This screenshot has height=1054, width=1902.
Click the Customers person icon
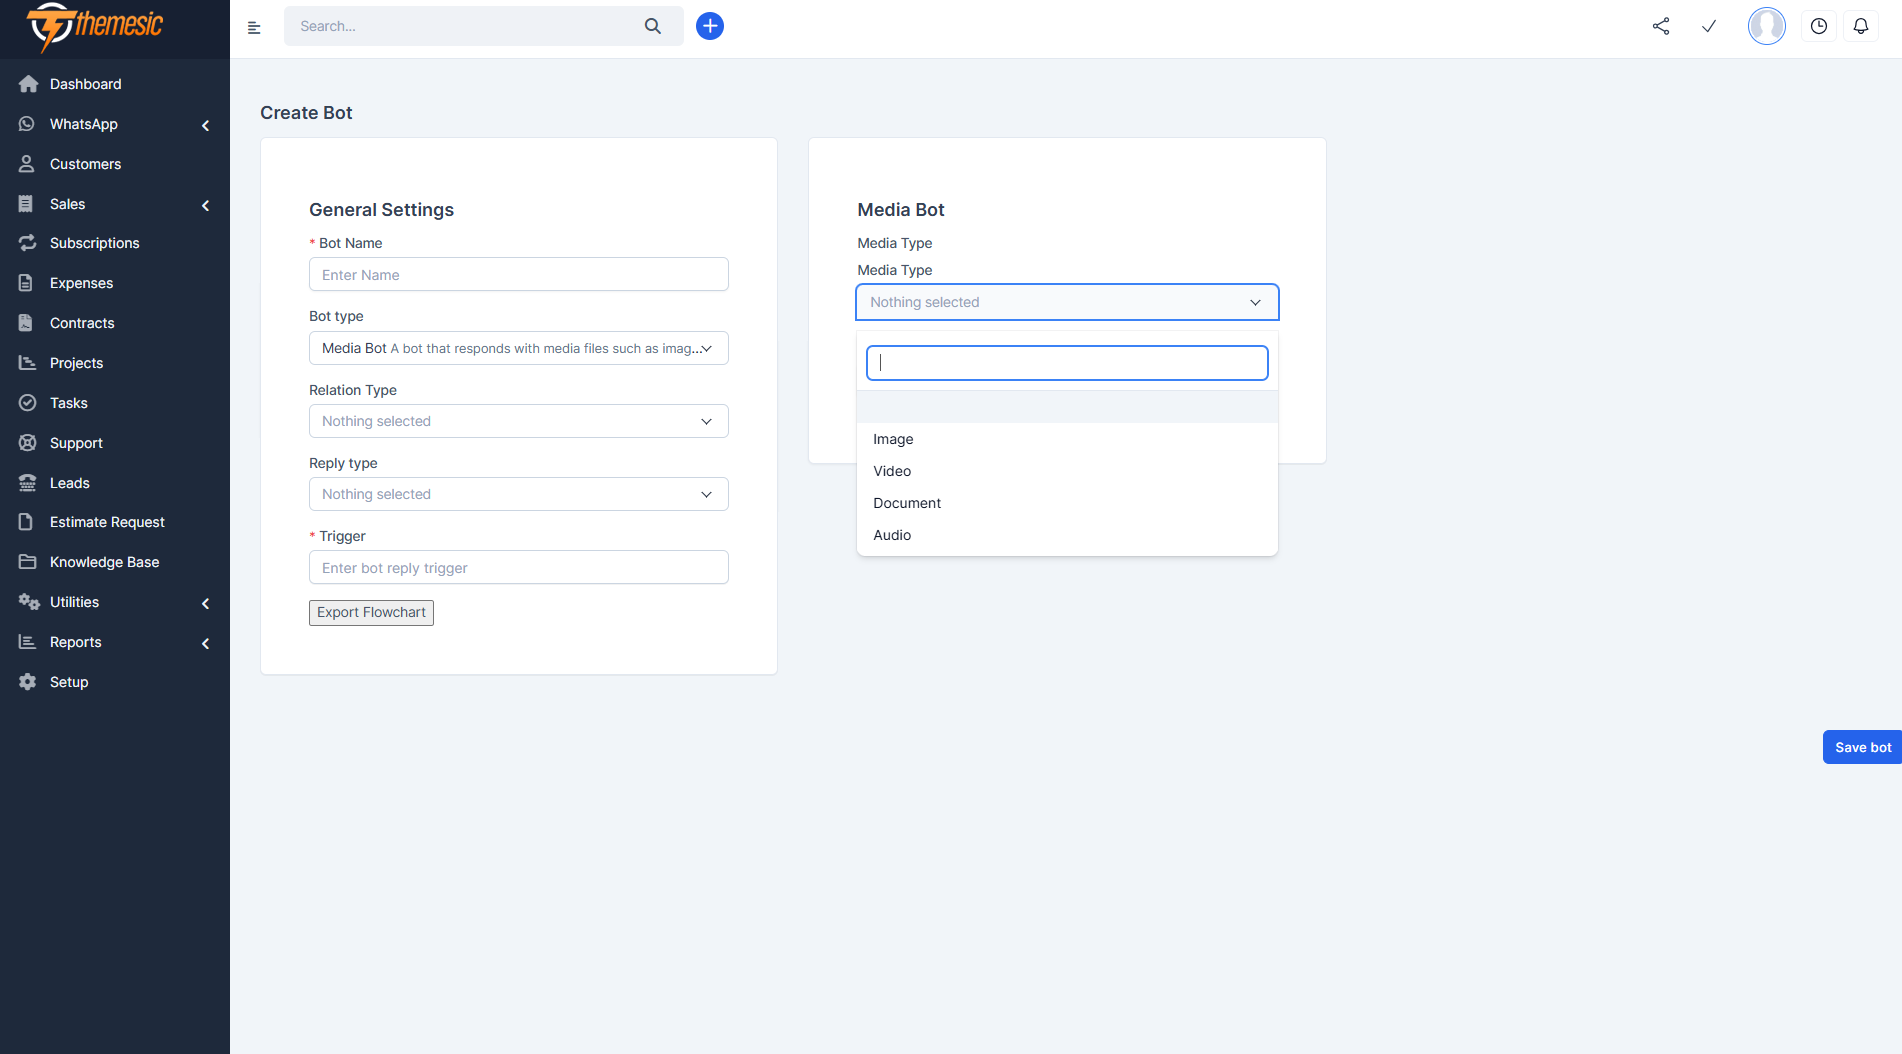click(27, 164)
